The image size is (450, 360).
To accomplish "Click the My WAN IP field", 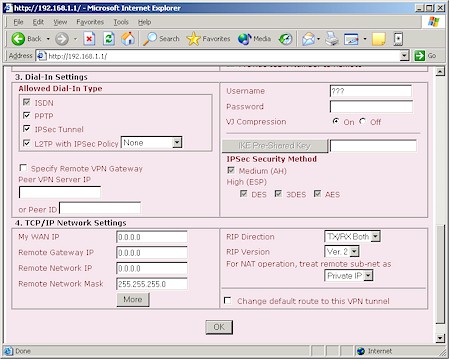I will (x=152, y=237).
